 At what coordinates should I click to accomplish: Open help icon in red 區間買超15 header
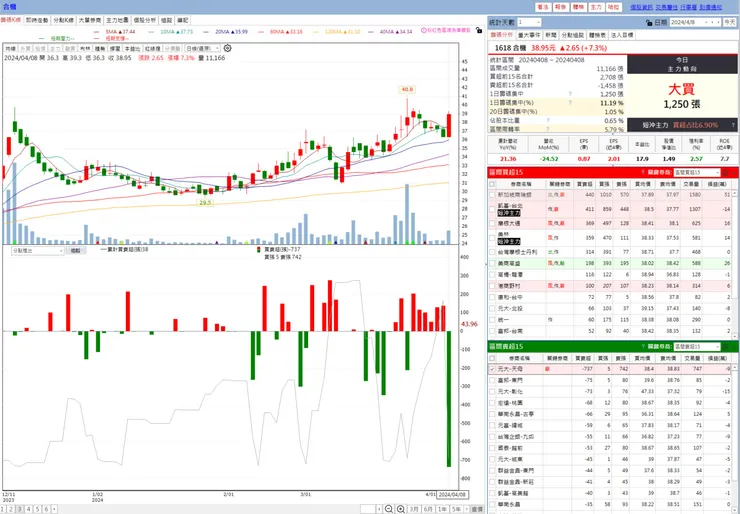pos(643,173)
